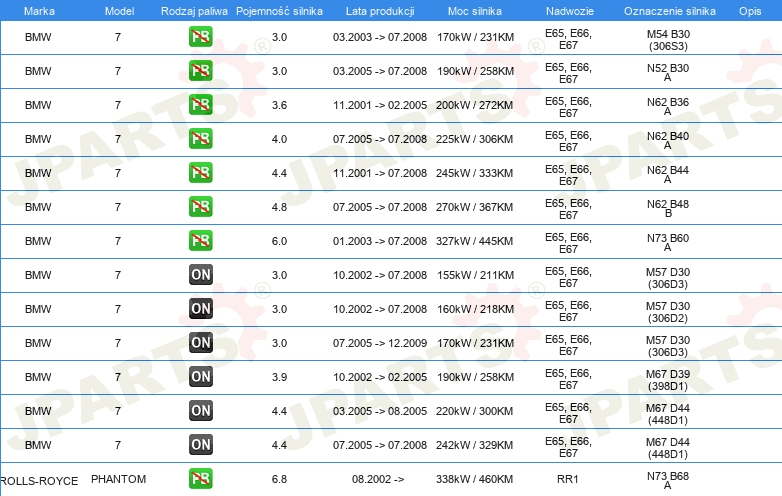Viewport: 782px width, 496px height.
Task: Select production dates 07.2005 -> 12.2009
Action: click(380, 343)
